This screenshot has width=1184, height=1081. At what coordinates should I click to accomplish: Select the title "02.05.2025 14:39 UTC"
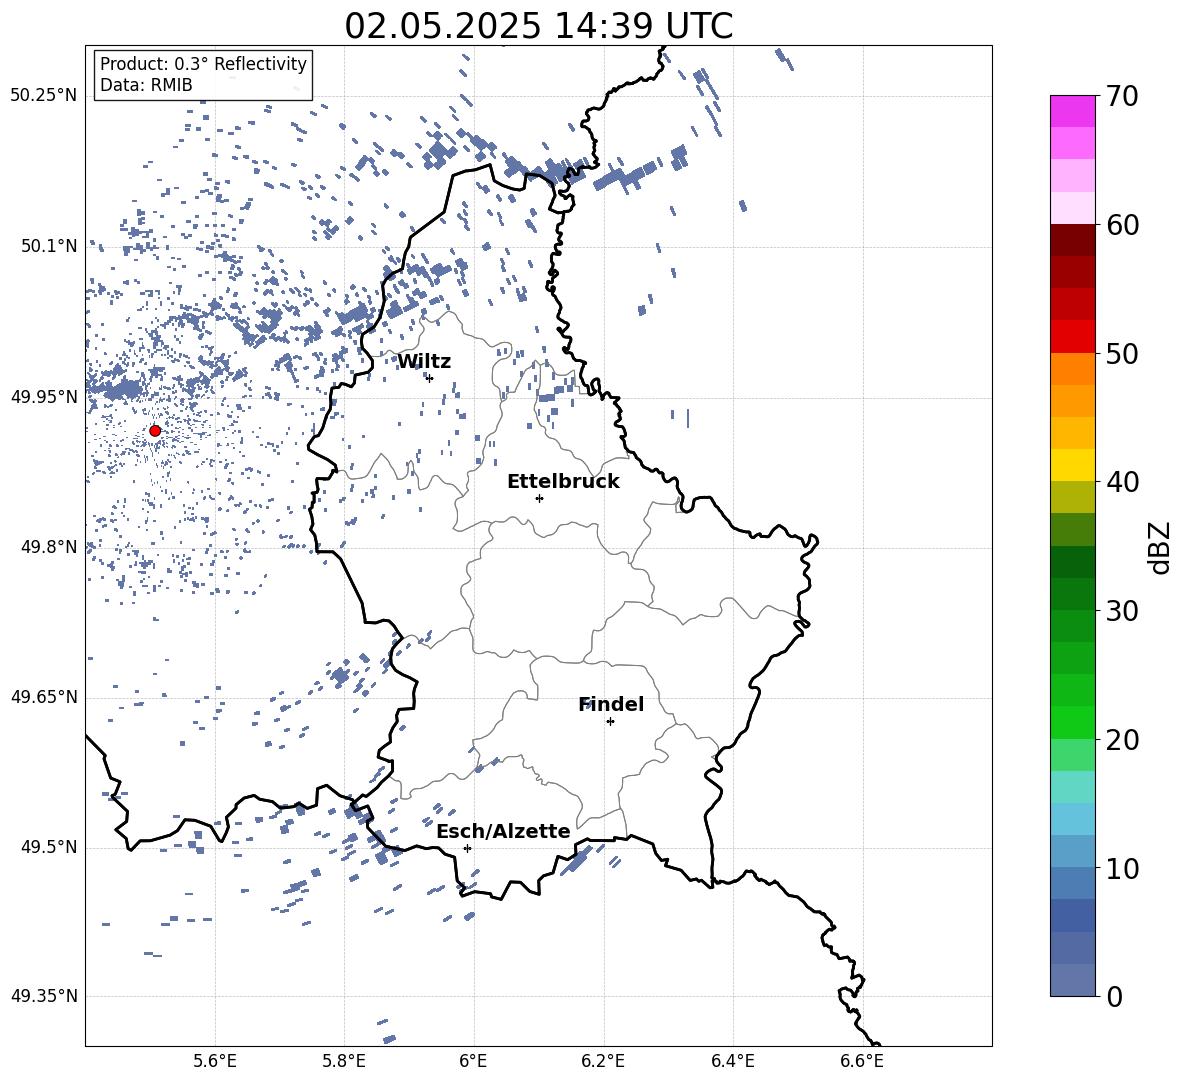538,26
